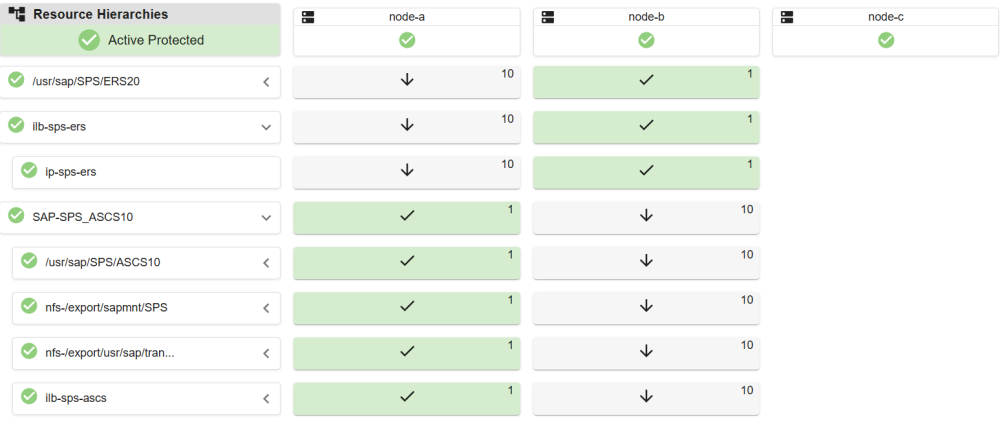Collapse the ilb-sps-ers hierarchy
The image size is (1000, 422).
click(266, 126)
